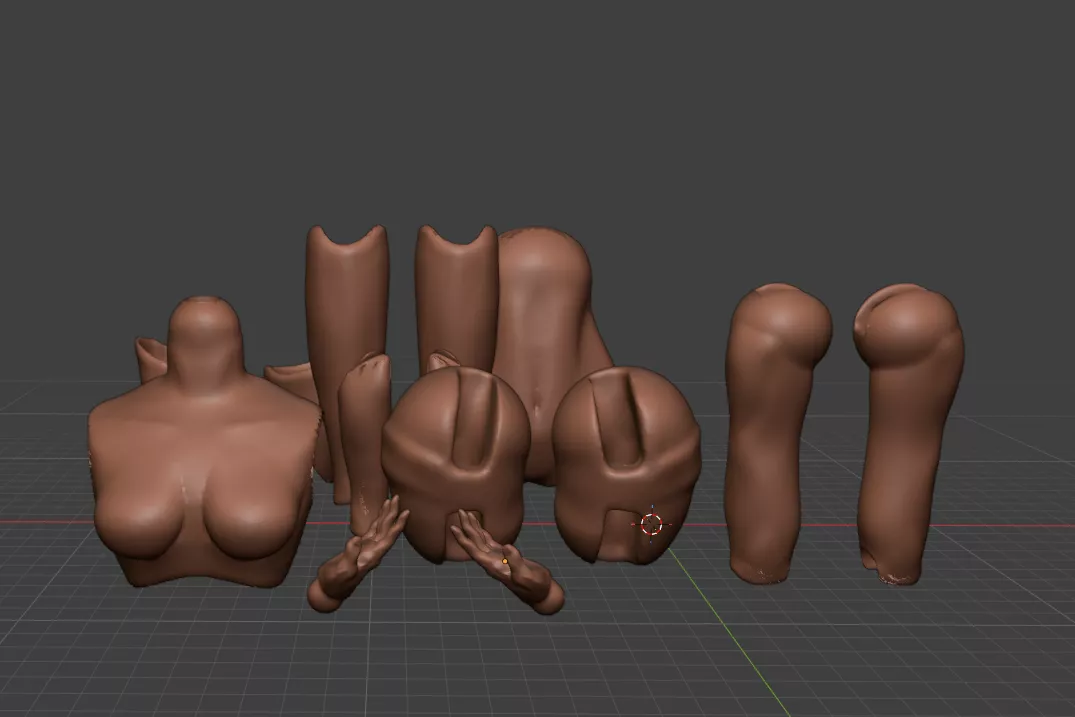
Task: Click the red-white 3D cursor
Action: click(651, 524)
